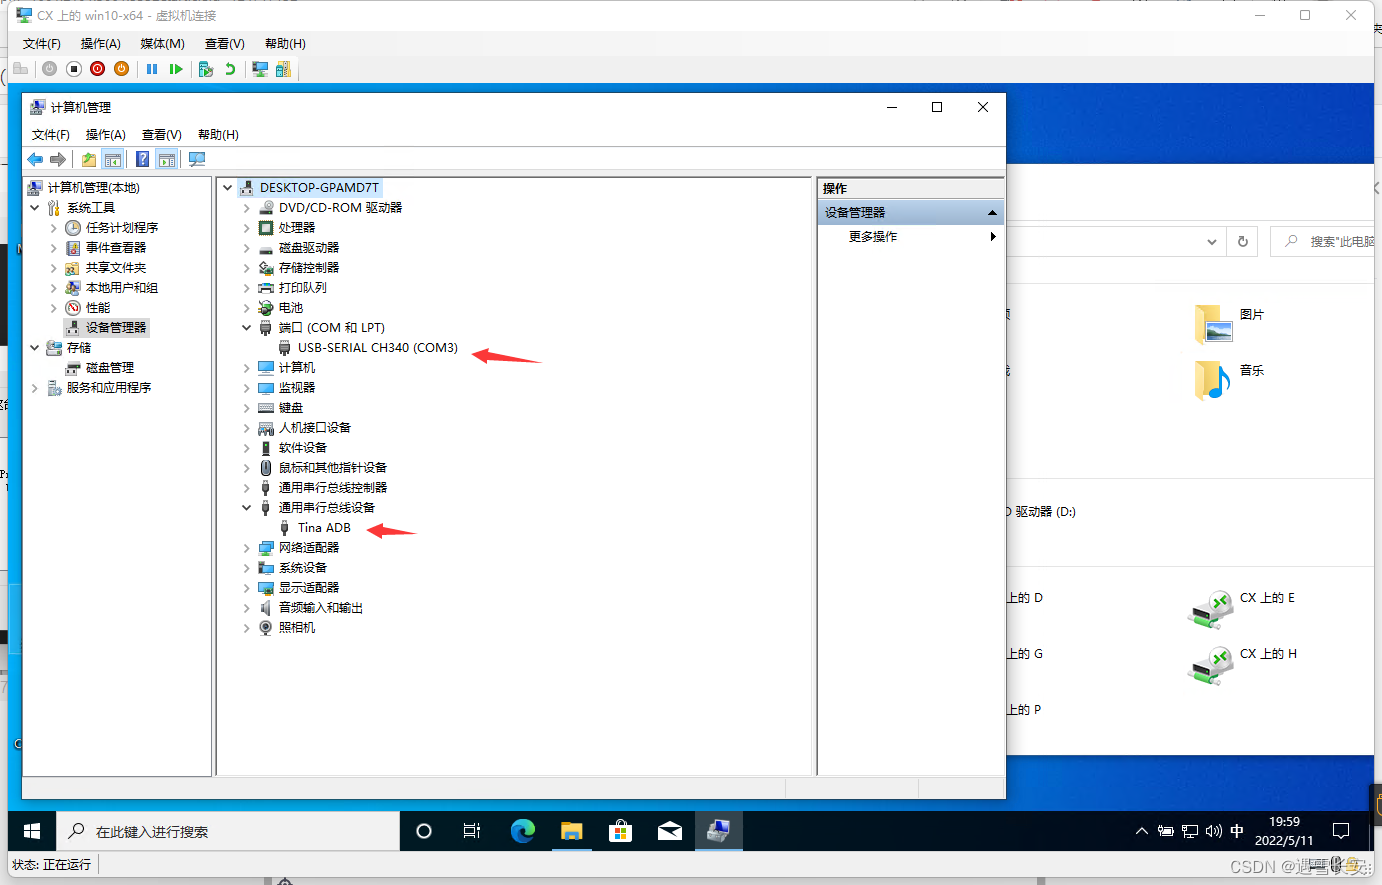
Task: Open 文件(F) menu in VM connection window
Action: tap(42, 44)
